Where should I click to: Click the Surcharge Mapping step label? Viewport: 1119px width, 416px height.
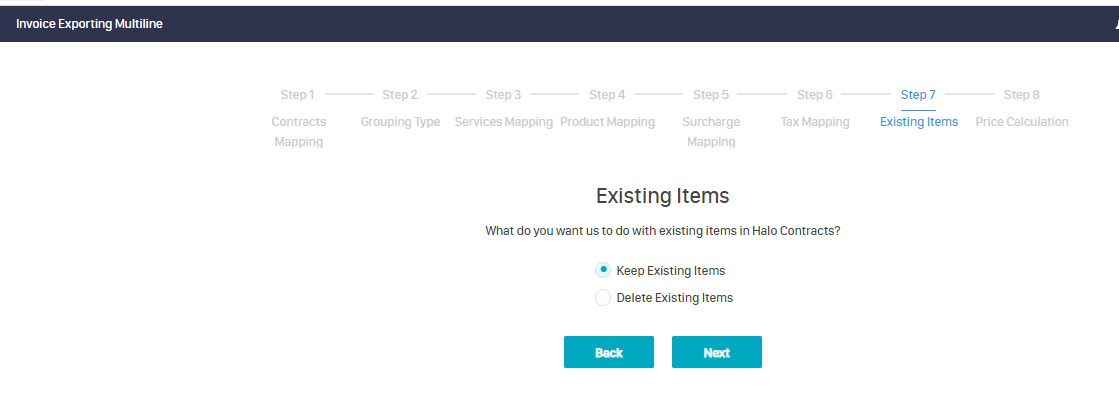[711, 131]
